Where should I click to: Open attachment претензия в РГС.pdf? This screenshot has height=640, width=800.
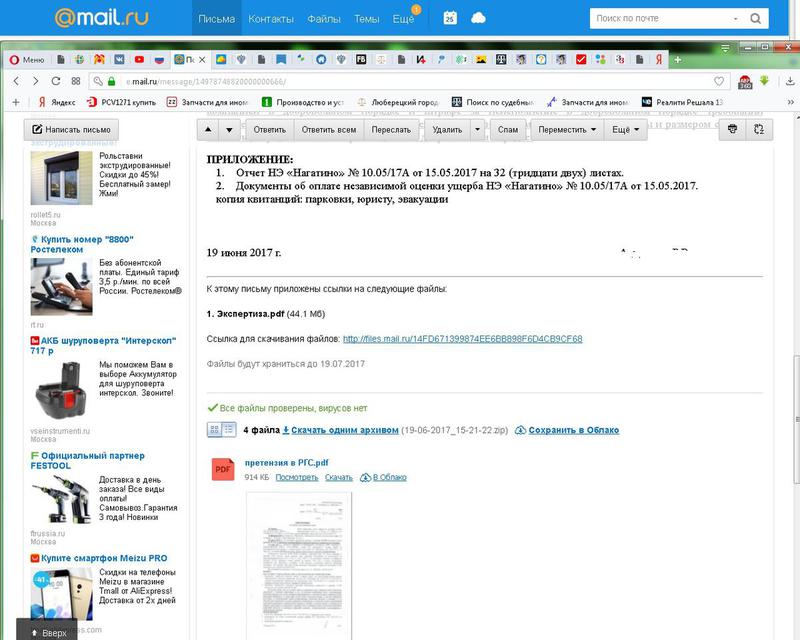[x=286, y=463]
